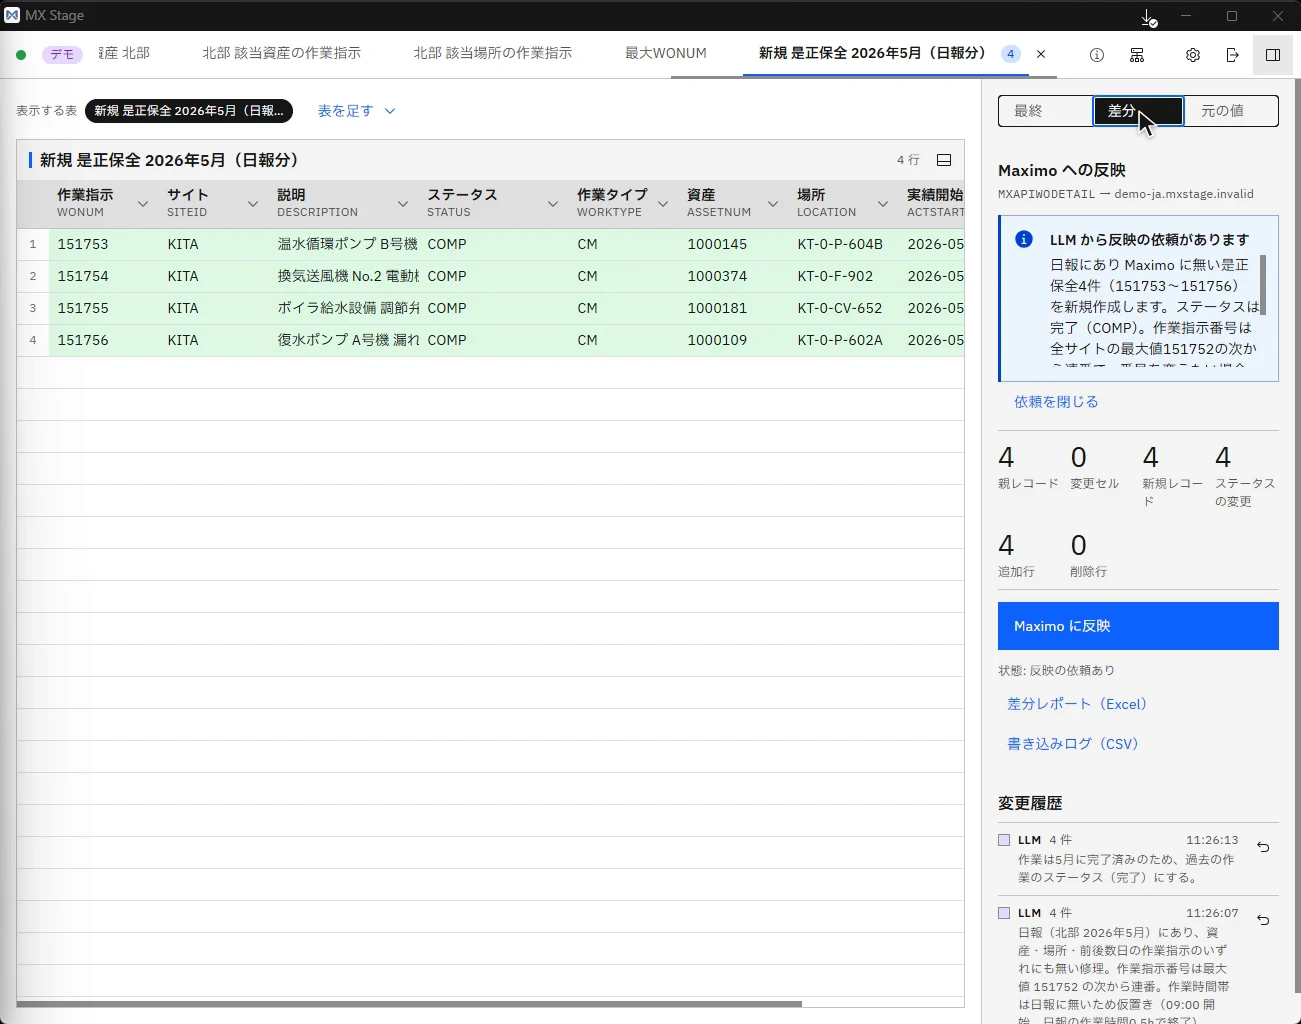This screenshot has width=1301, height=1024.
Task: Click the 新規 是正保全 table chip under 表示する表
Action: [x=189, y=111]
